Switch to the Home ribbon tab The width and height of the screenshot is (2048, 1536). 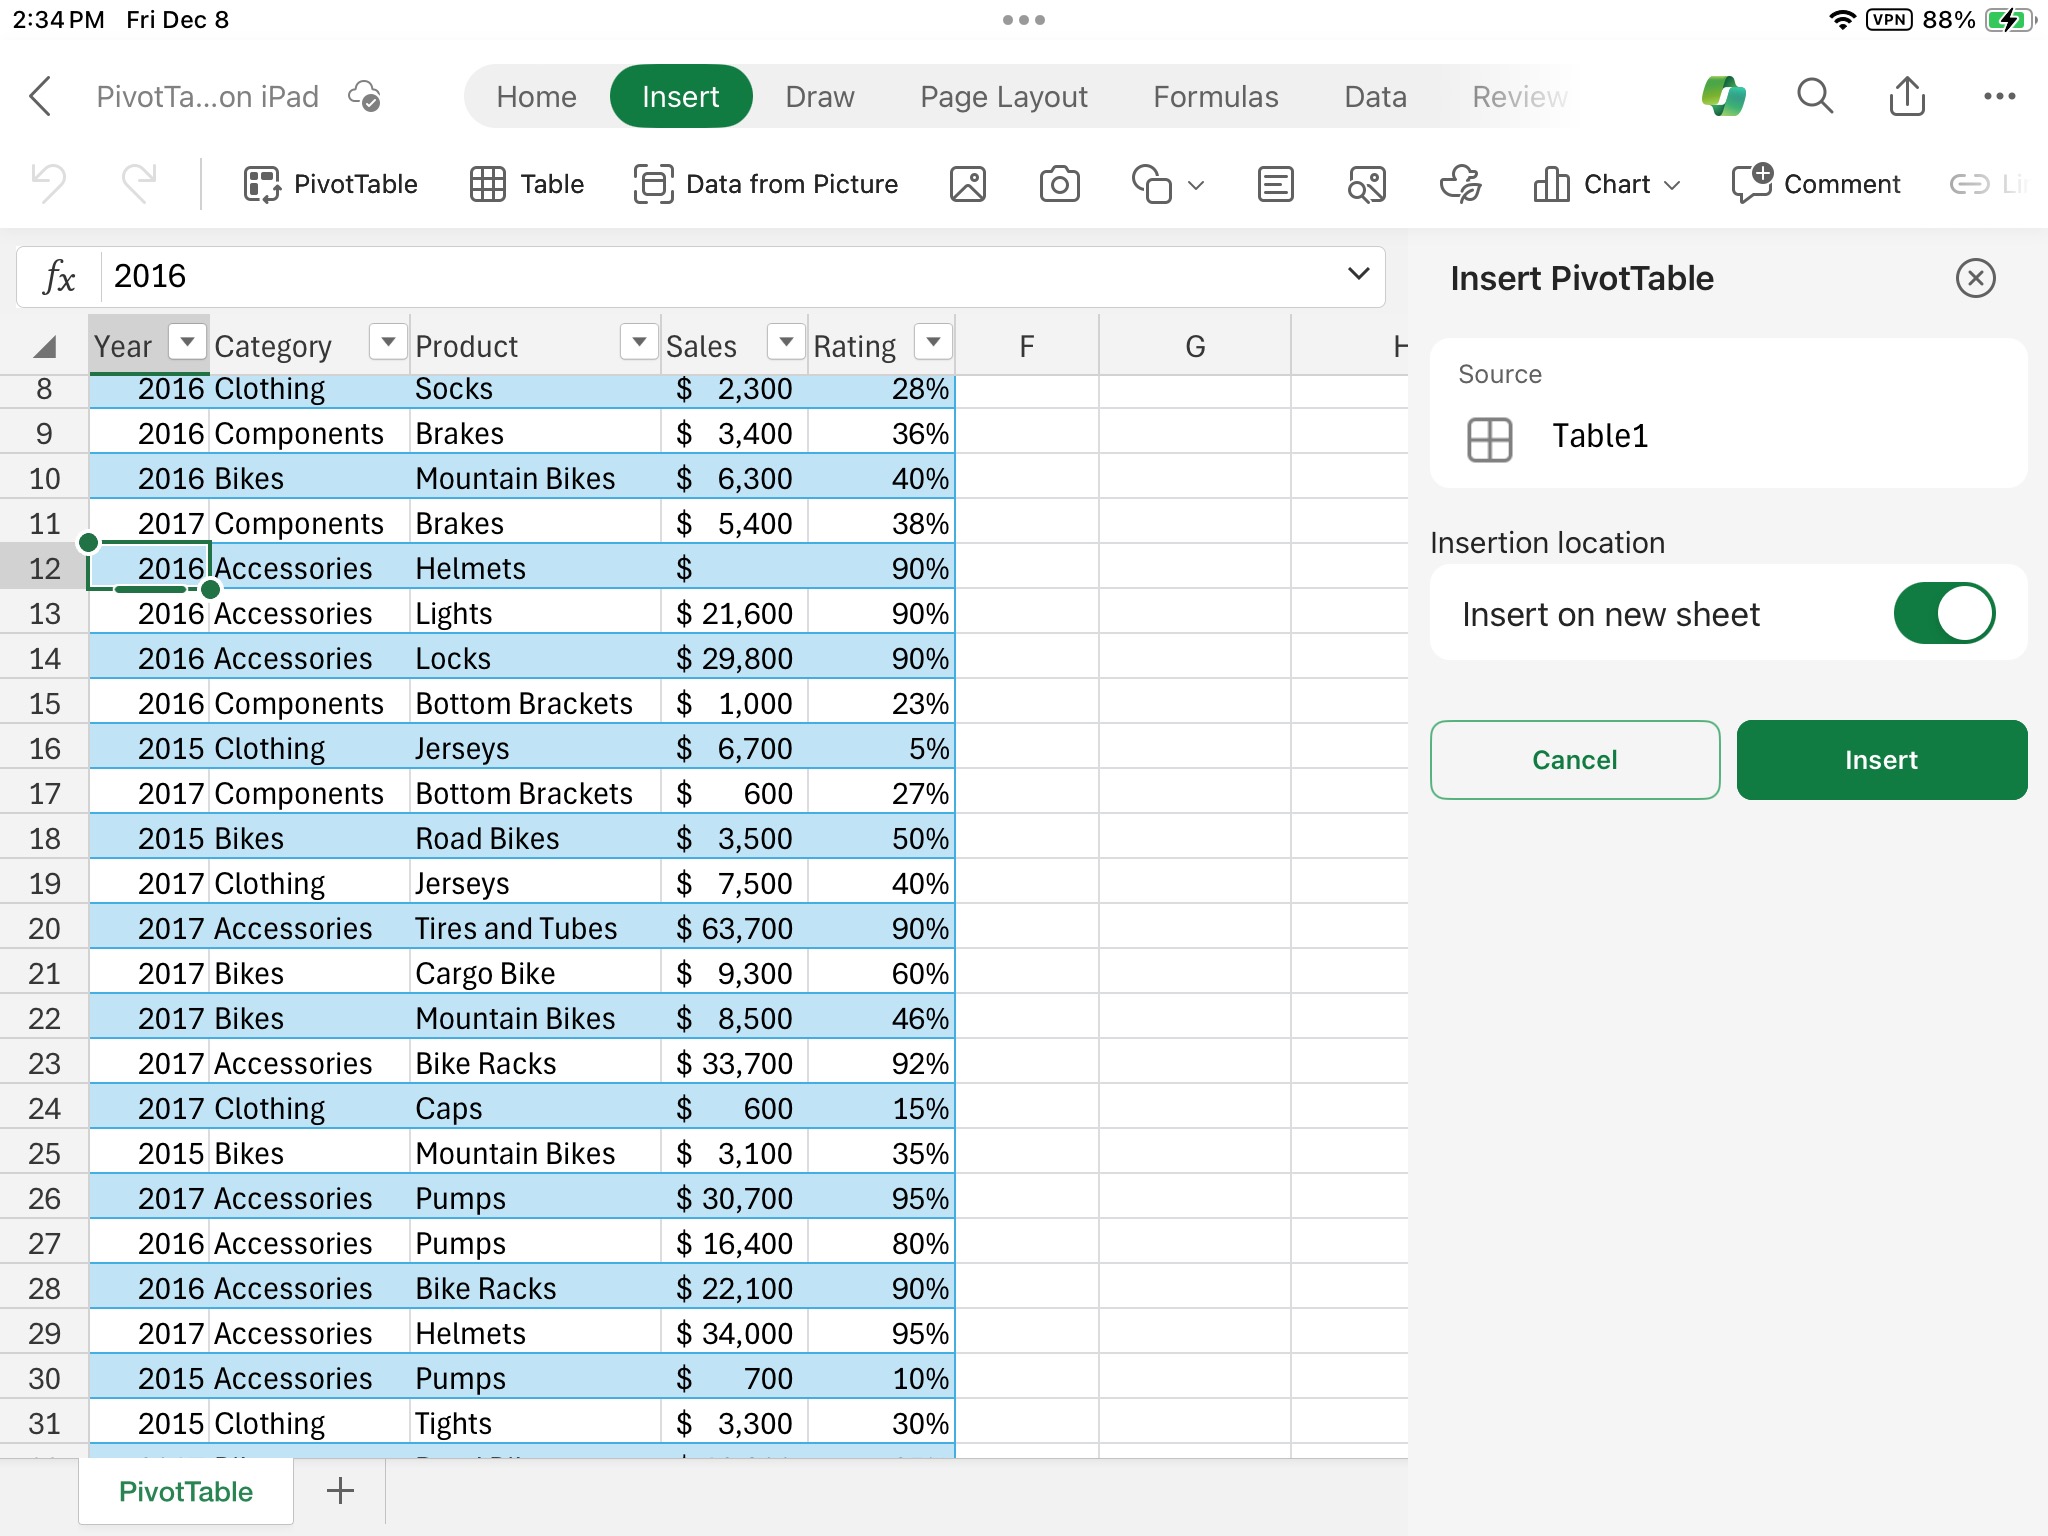535,97
